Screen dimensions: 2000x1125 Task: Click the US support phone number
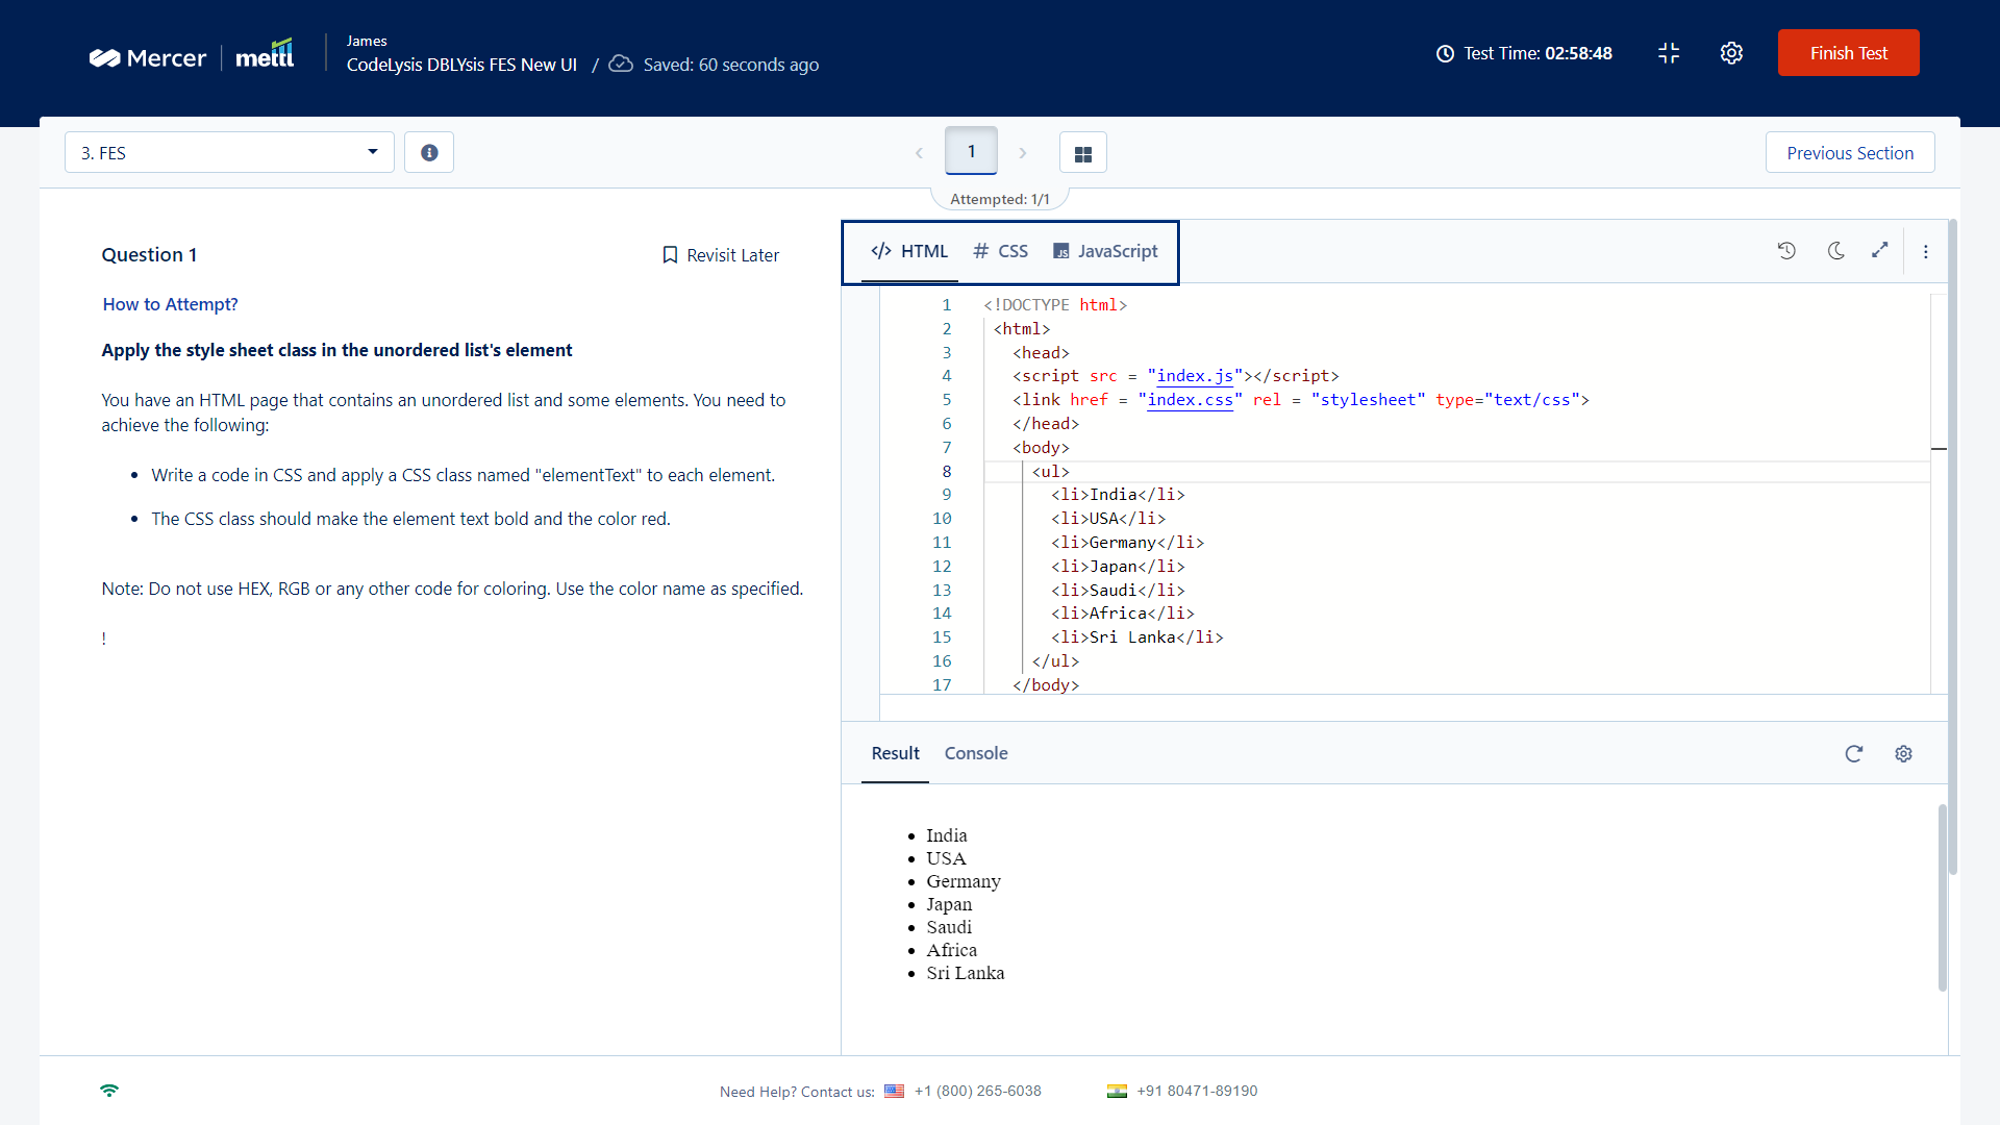[x=977, y=1091]
